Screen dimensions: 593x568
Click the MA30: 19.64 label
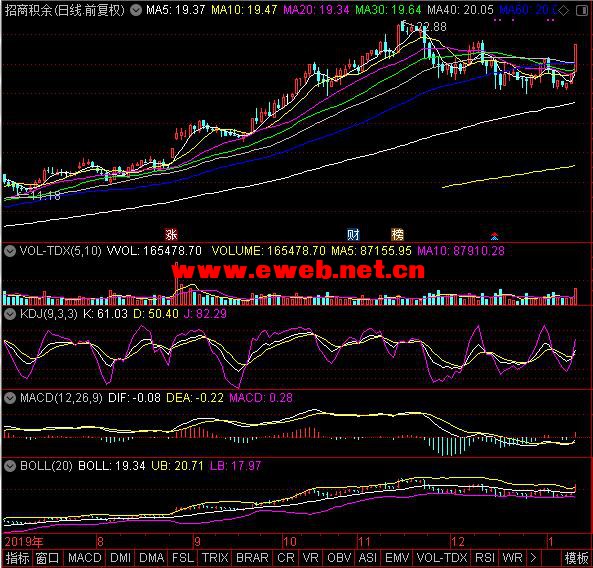tap(388, 10)
